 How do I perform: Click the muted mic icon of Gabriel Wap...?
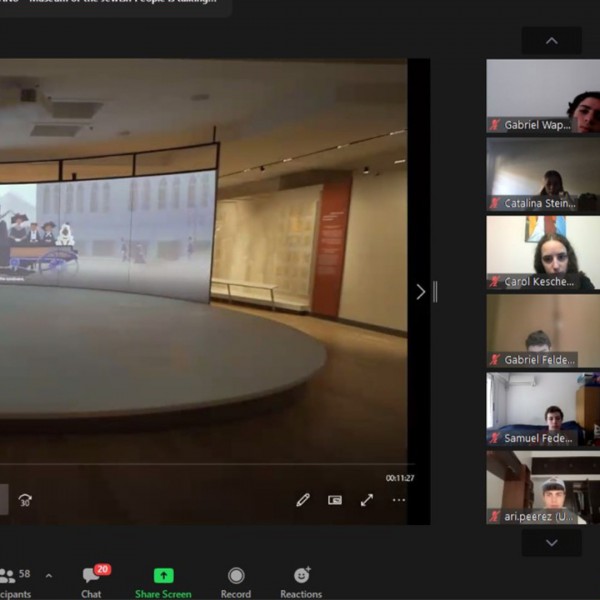point(495,125)
